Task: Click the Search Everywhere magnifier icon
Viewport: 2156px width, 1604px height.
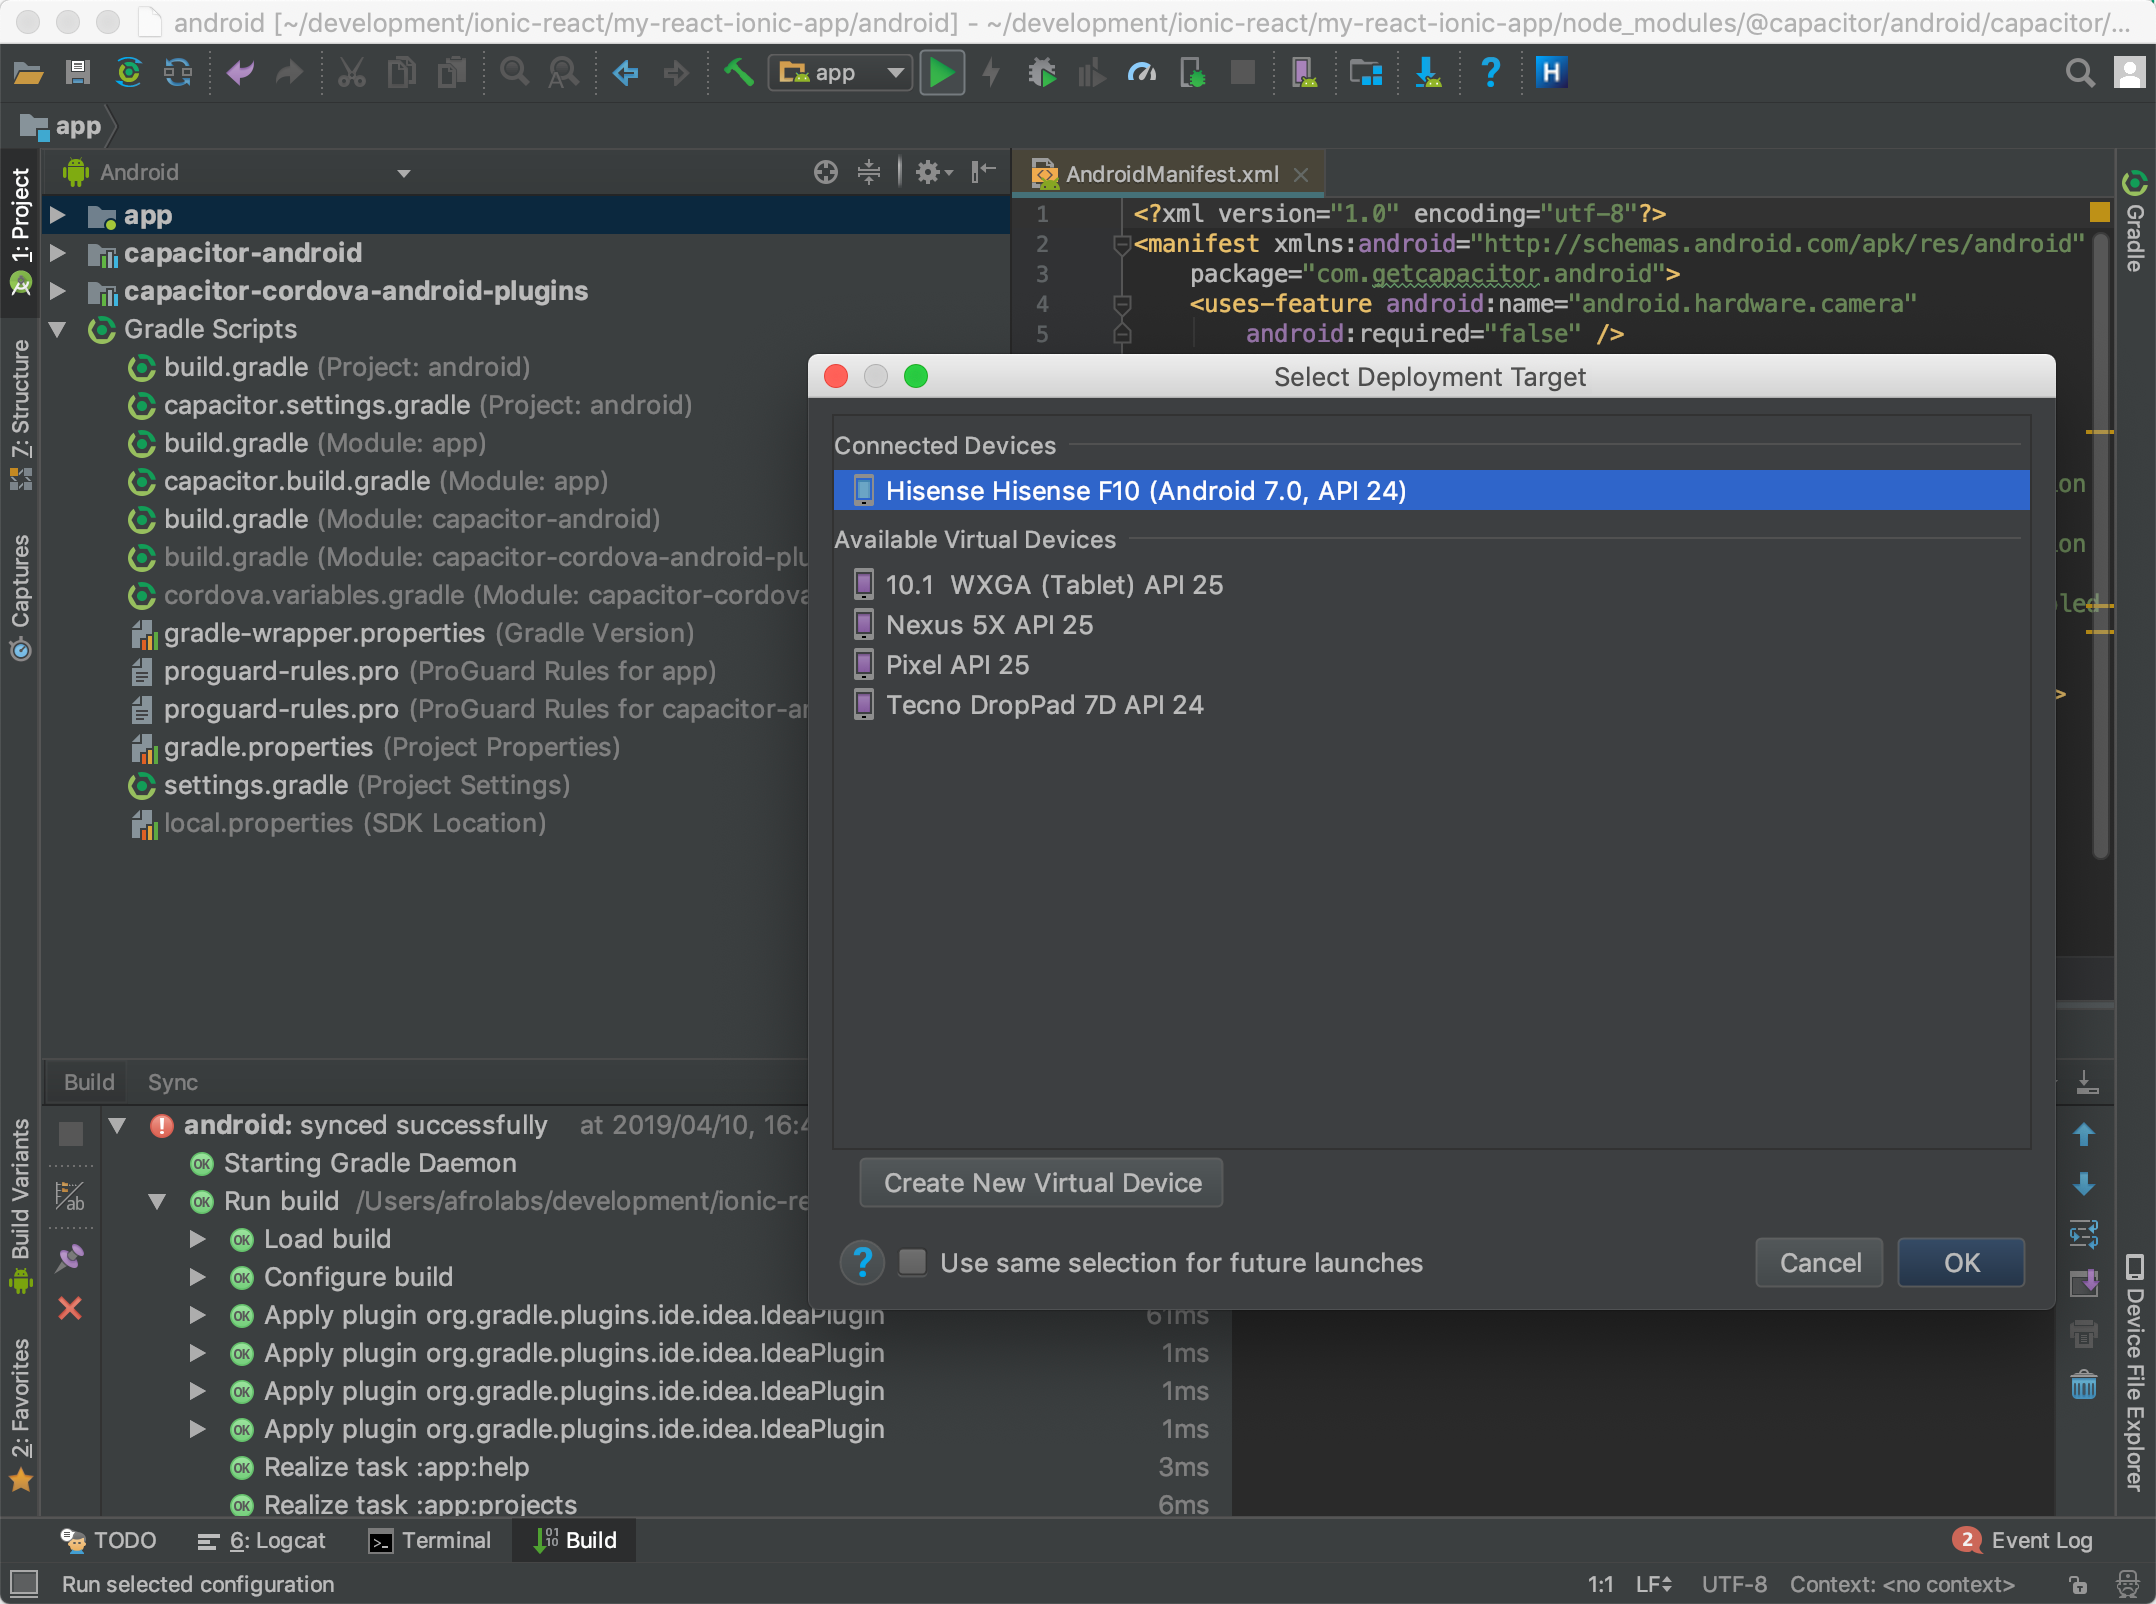Action: [x=2080, y=72]
